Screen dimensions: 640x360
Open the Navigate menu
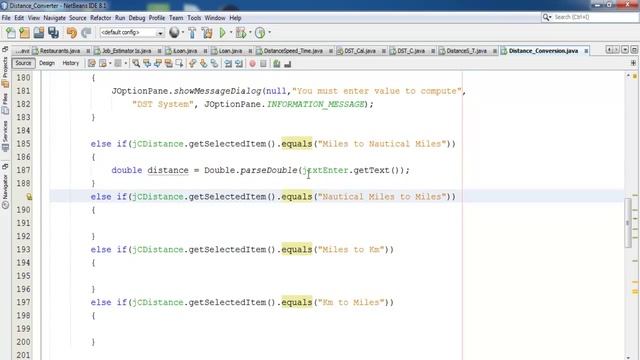[x=54, y=18]
